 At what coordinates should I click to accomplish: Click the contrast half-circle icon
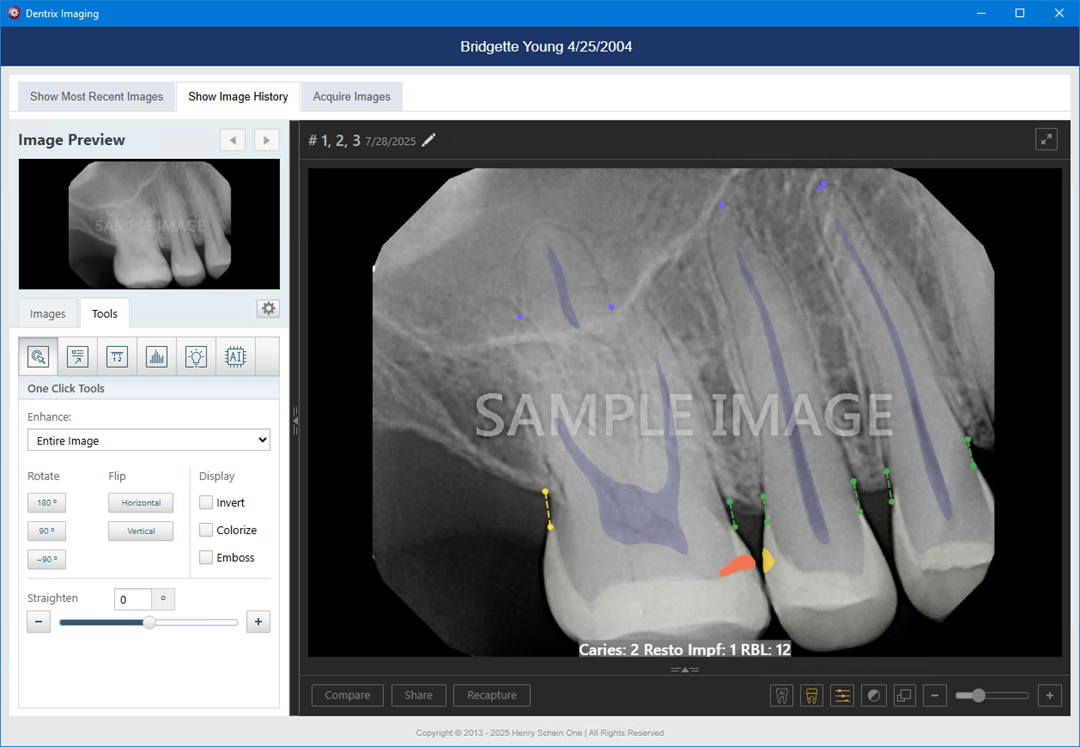873,695
